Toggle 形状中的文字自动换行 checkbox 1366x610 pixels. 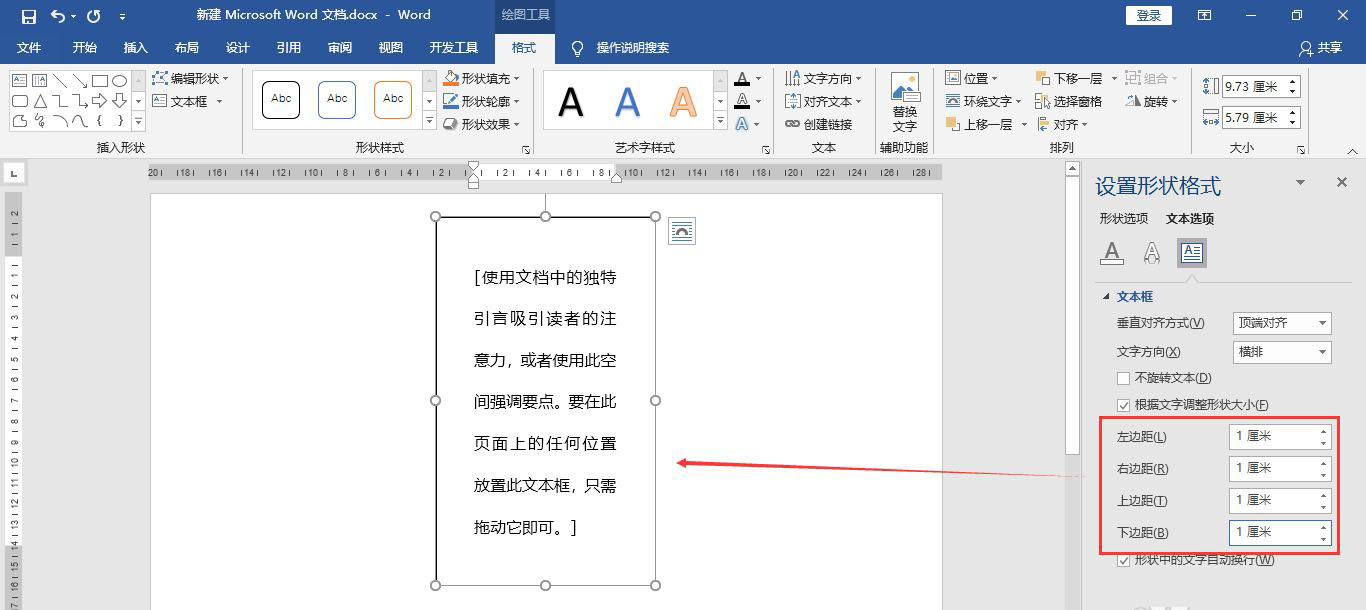[x=1125, y=561]
